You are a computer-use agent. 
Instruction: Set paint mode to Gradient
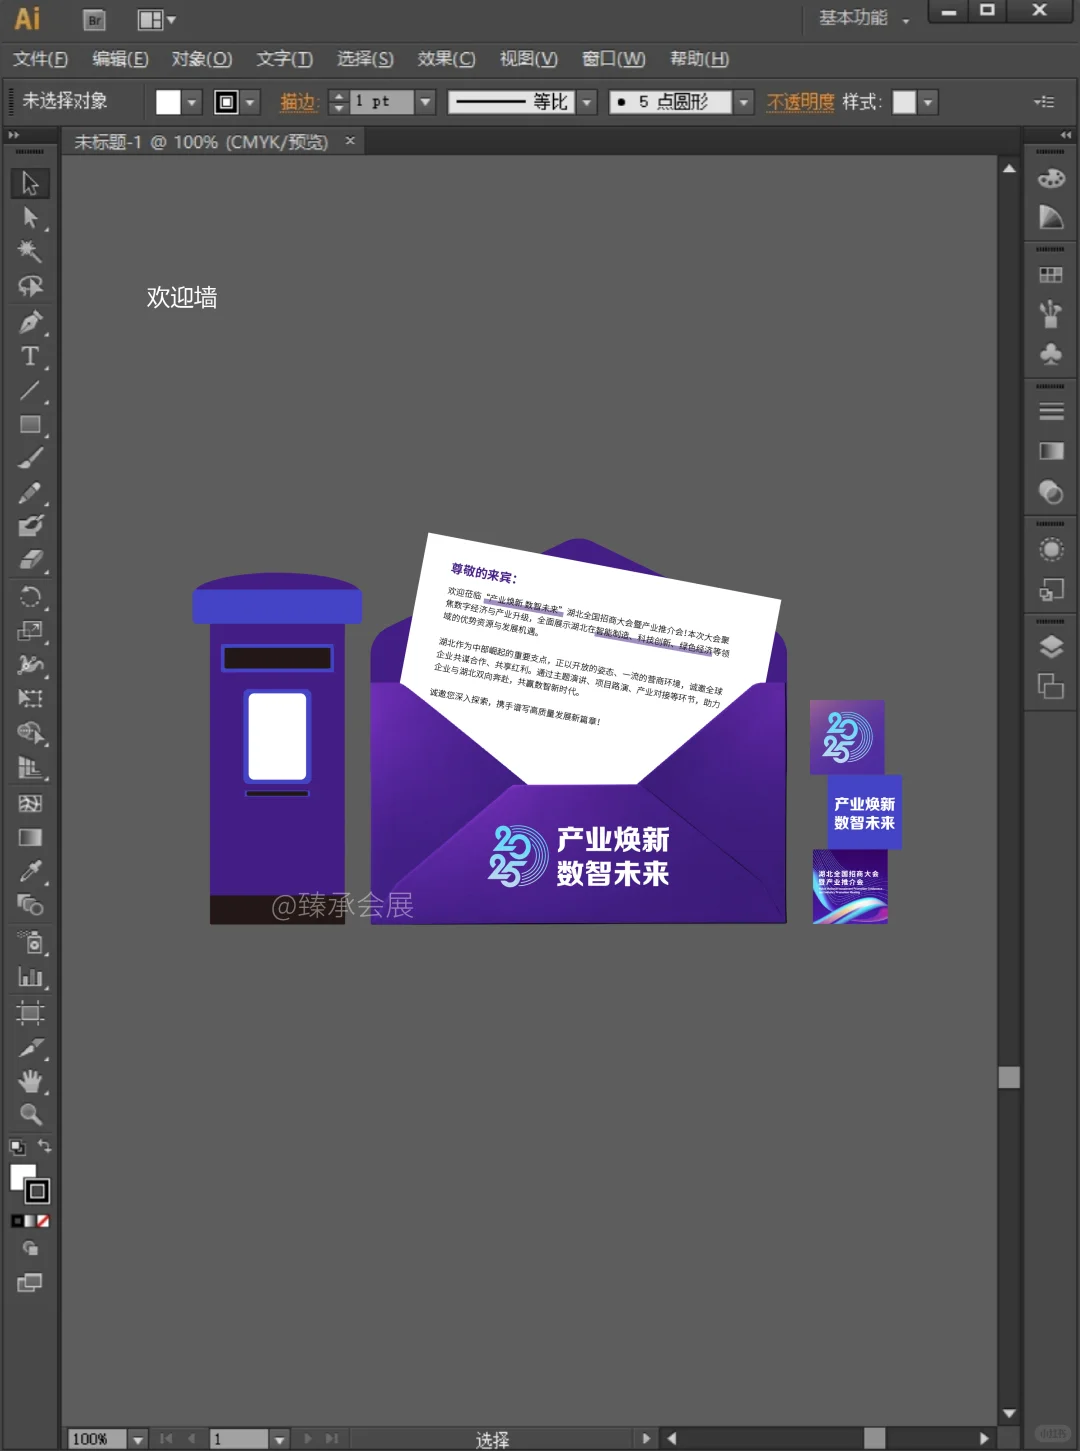coord(30,1221)
